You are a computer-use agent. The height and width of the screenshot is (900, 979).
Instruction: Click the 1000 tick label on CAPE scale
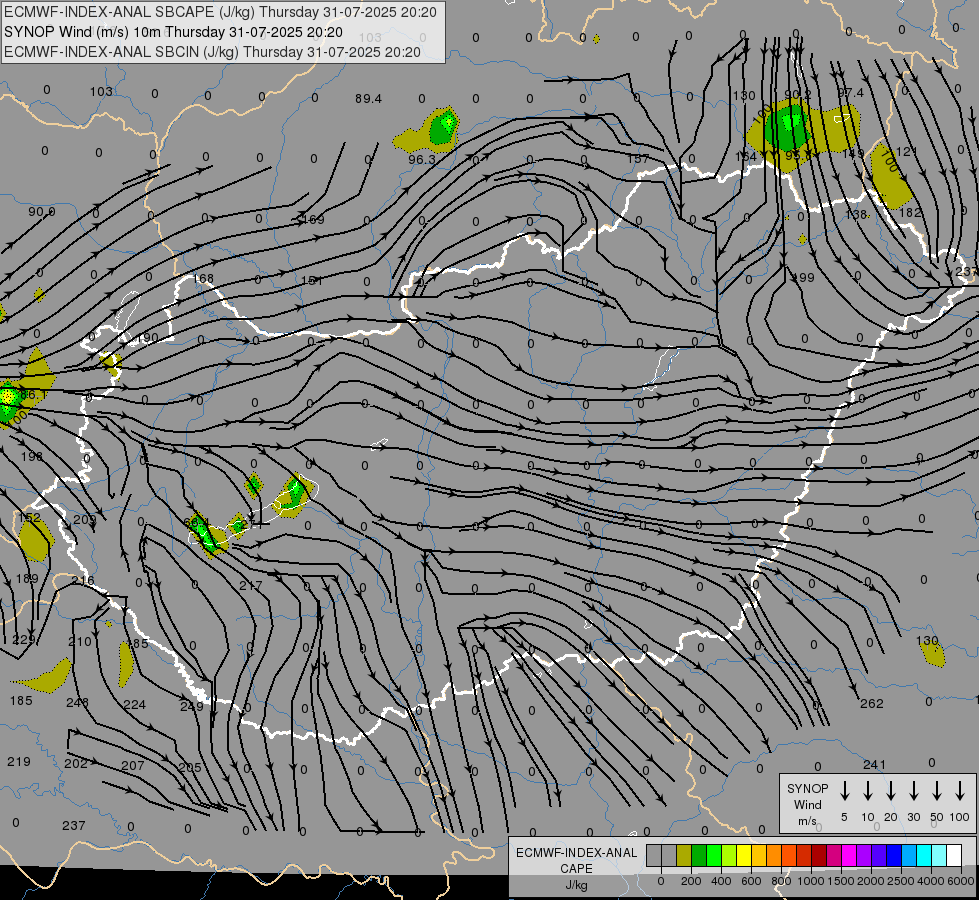[x=810, y=881]
